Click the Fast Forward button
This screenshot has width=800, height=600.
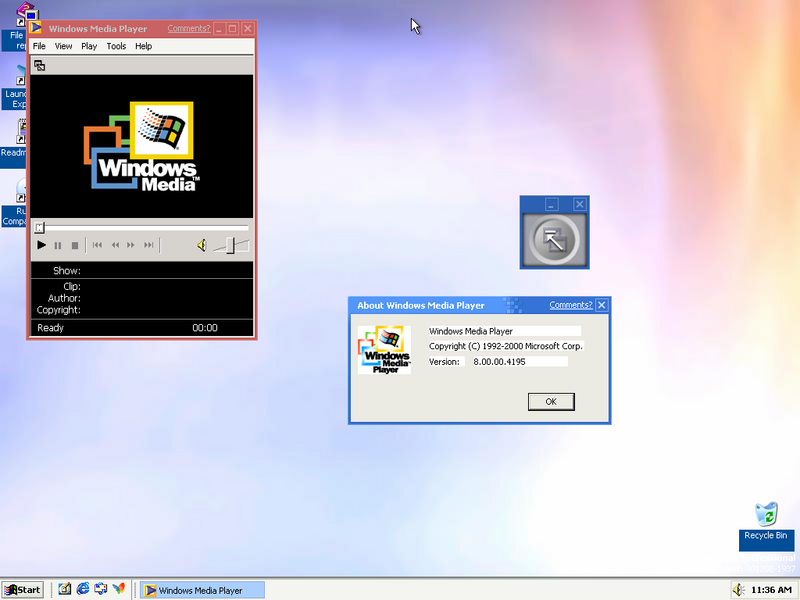tap(131, 245)
